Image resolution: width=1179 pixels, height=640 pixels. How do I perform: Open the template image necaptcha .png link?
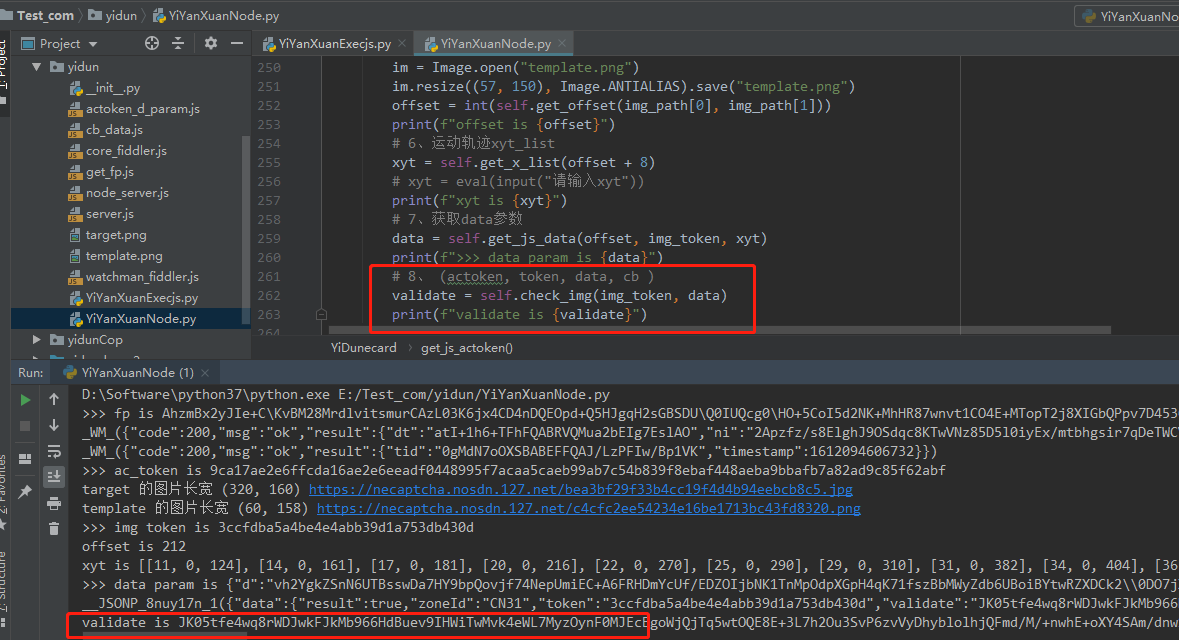tap(589, 508)
